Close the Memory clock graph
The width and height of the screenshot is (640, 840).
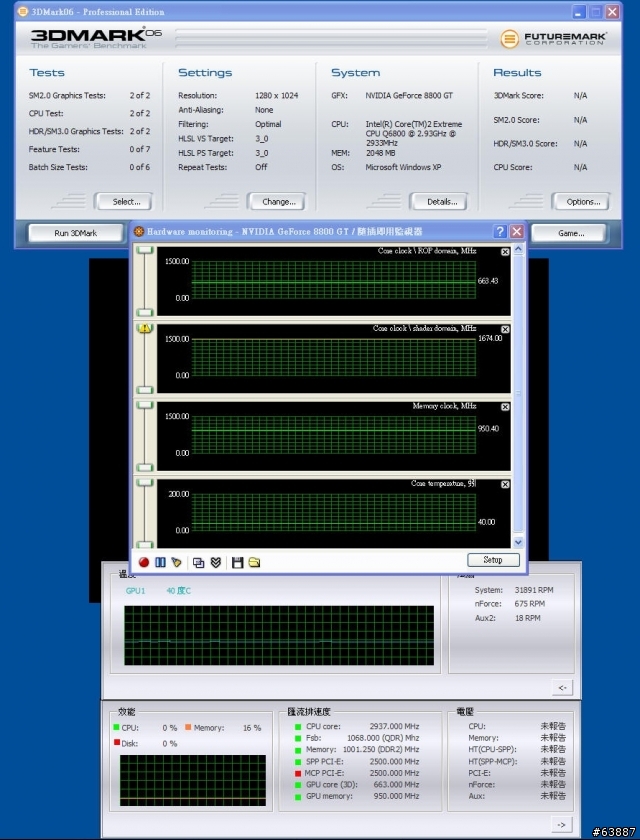pyautogui.click(x=505, y=407)
